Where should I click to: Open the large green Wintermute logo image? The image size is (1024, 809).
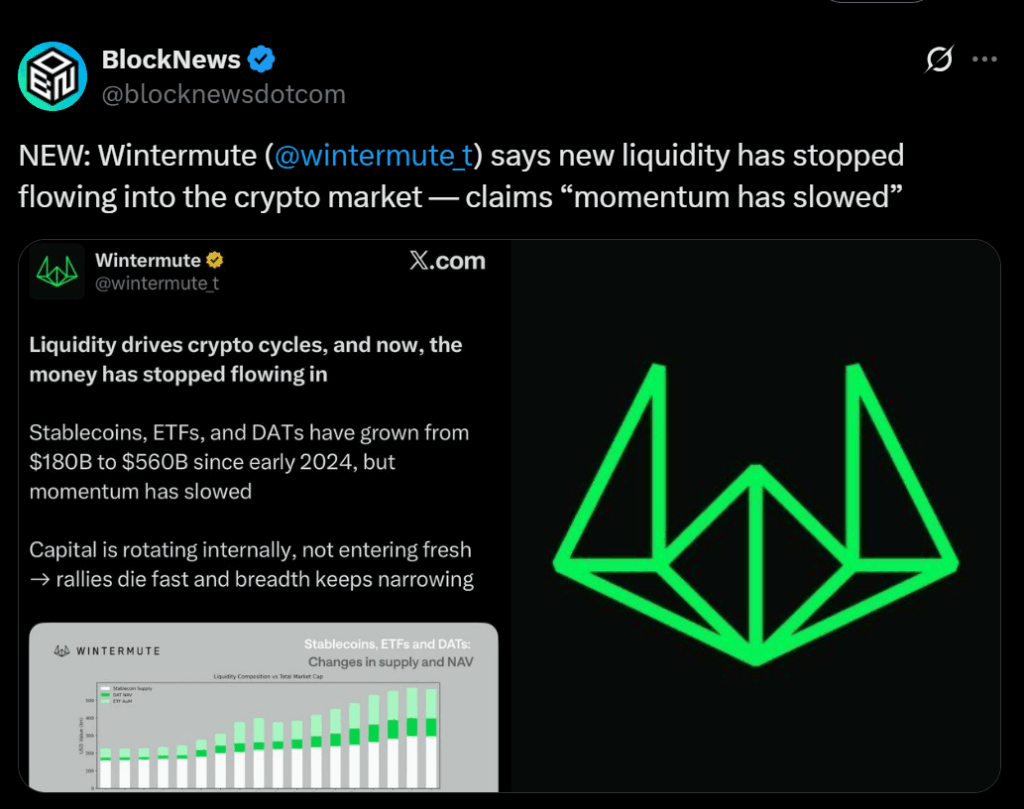pos(755,513)
